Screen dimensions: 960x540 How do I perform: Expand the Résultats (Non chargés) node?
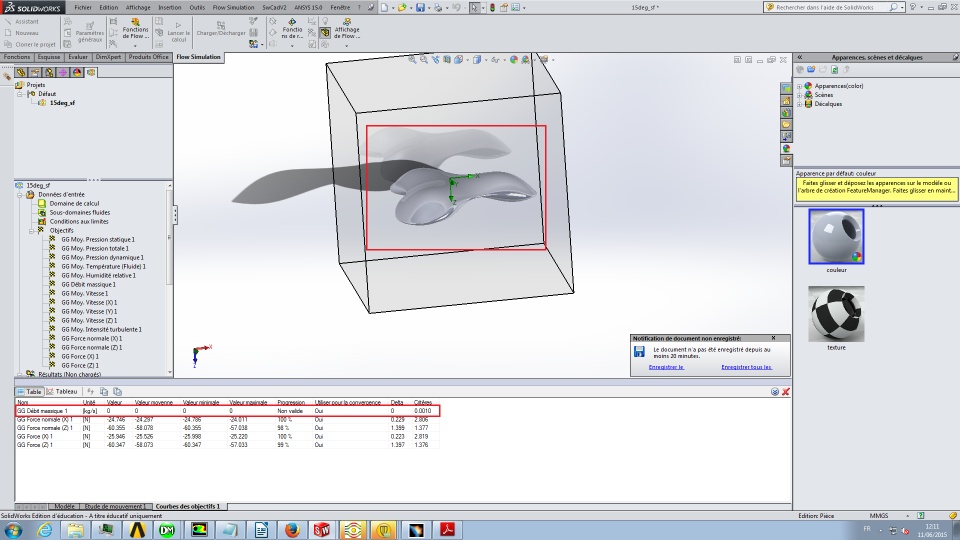coord(20,373)
